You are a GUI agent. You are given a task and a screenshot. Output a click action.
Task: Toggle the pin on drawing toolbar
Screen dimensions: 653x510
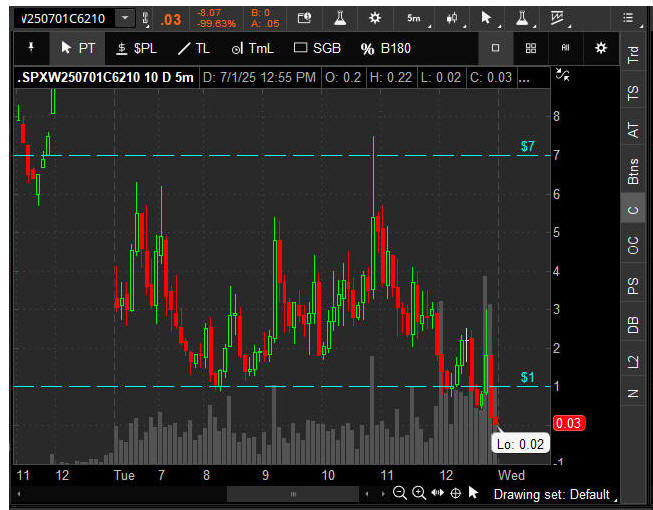pos(30,48)
